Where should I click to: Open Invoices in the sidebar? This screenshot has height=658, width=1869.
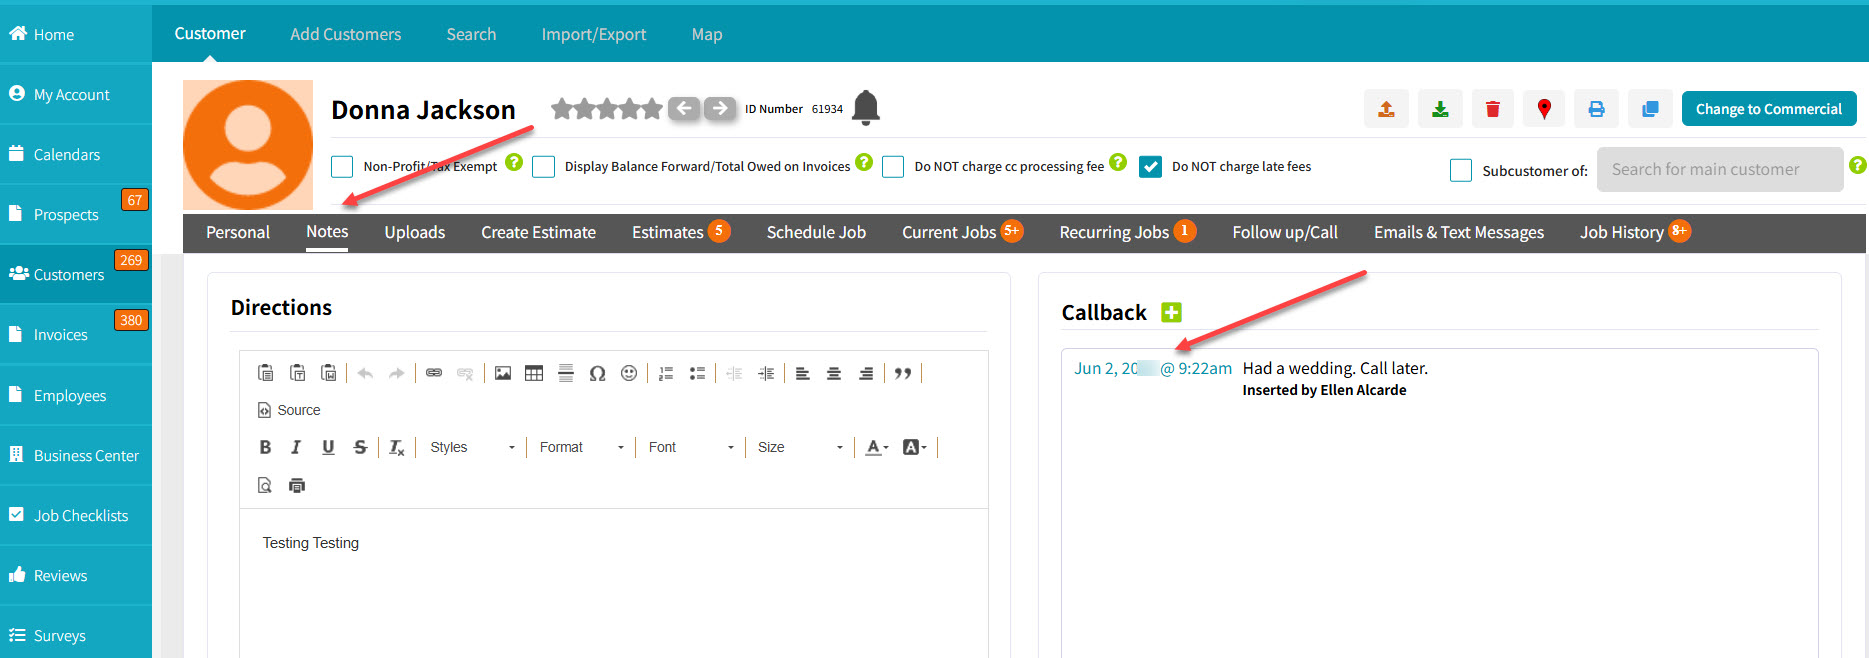(x=76, y=334)
